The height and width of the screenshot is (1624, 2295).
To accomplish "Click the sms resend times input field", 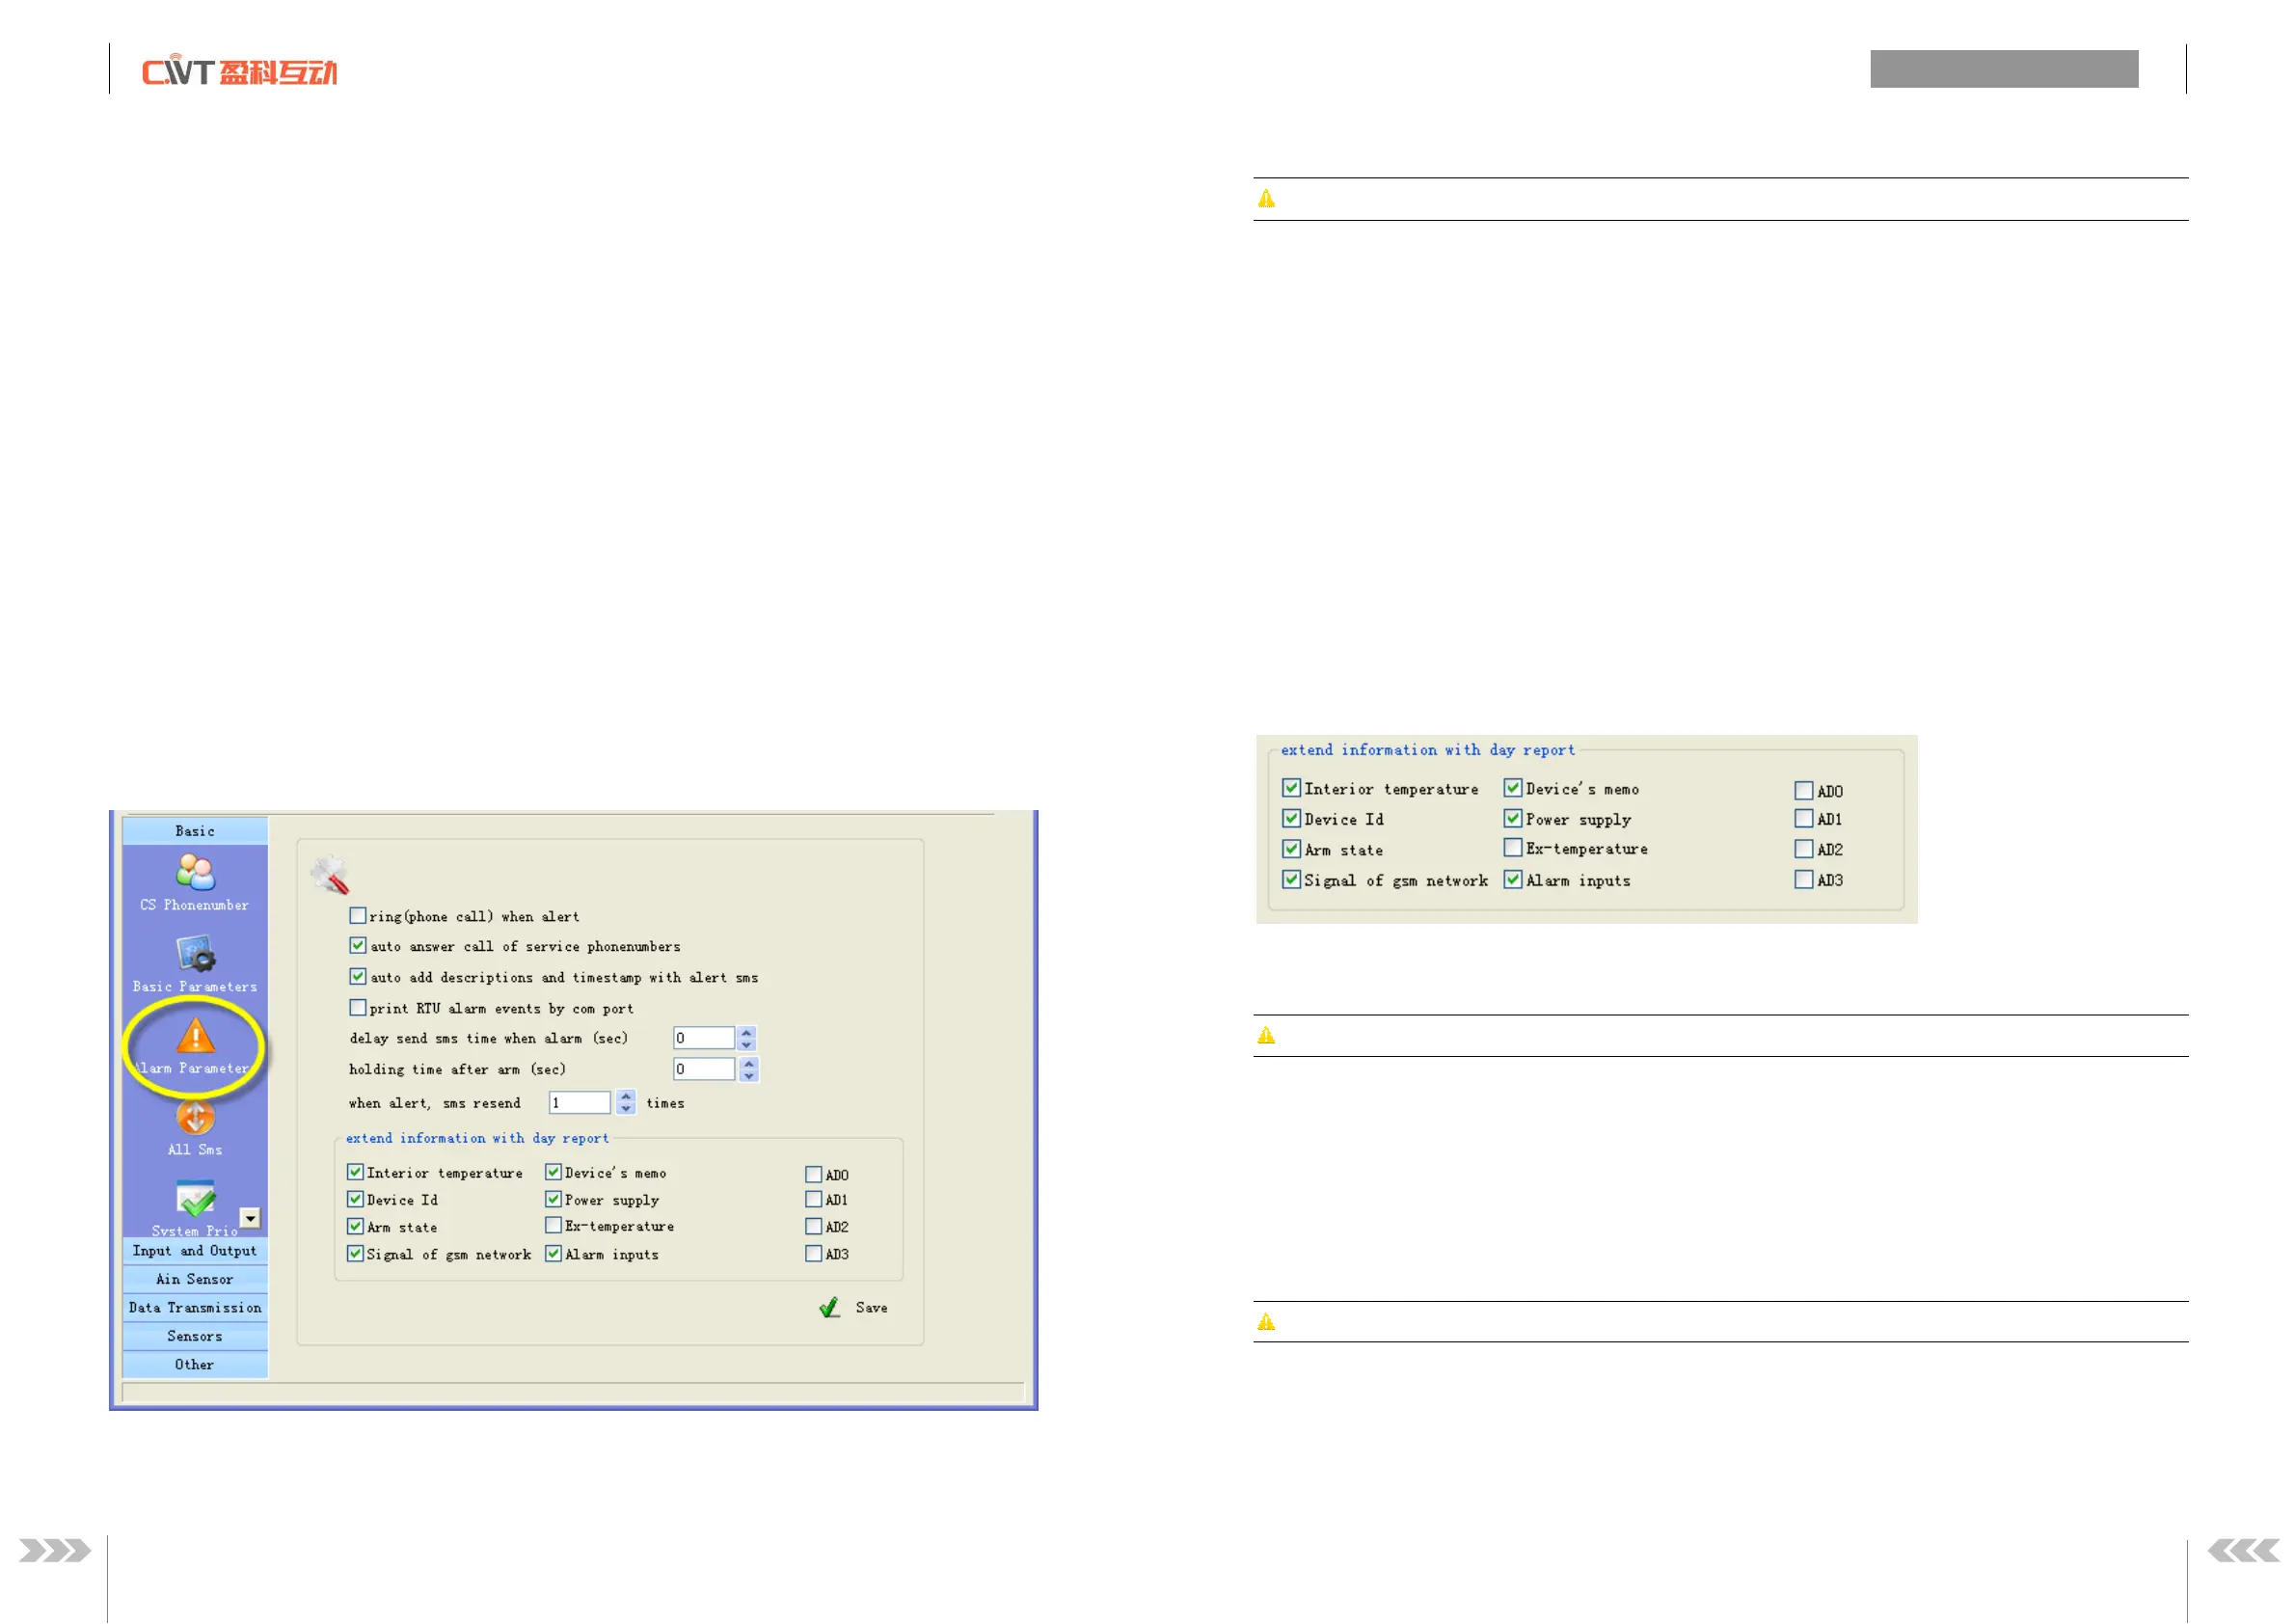I will pyautogui.click(x=580, y=1103).
